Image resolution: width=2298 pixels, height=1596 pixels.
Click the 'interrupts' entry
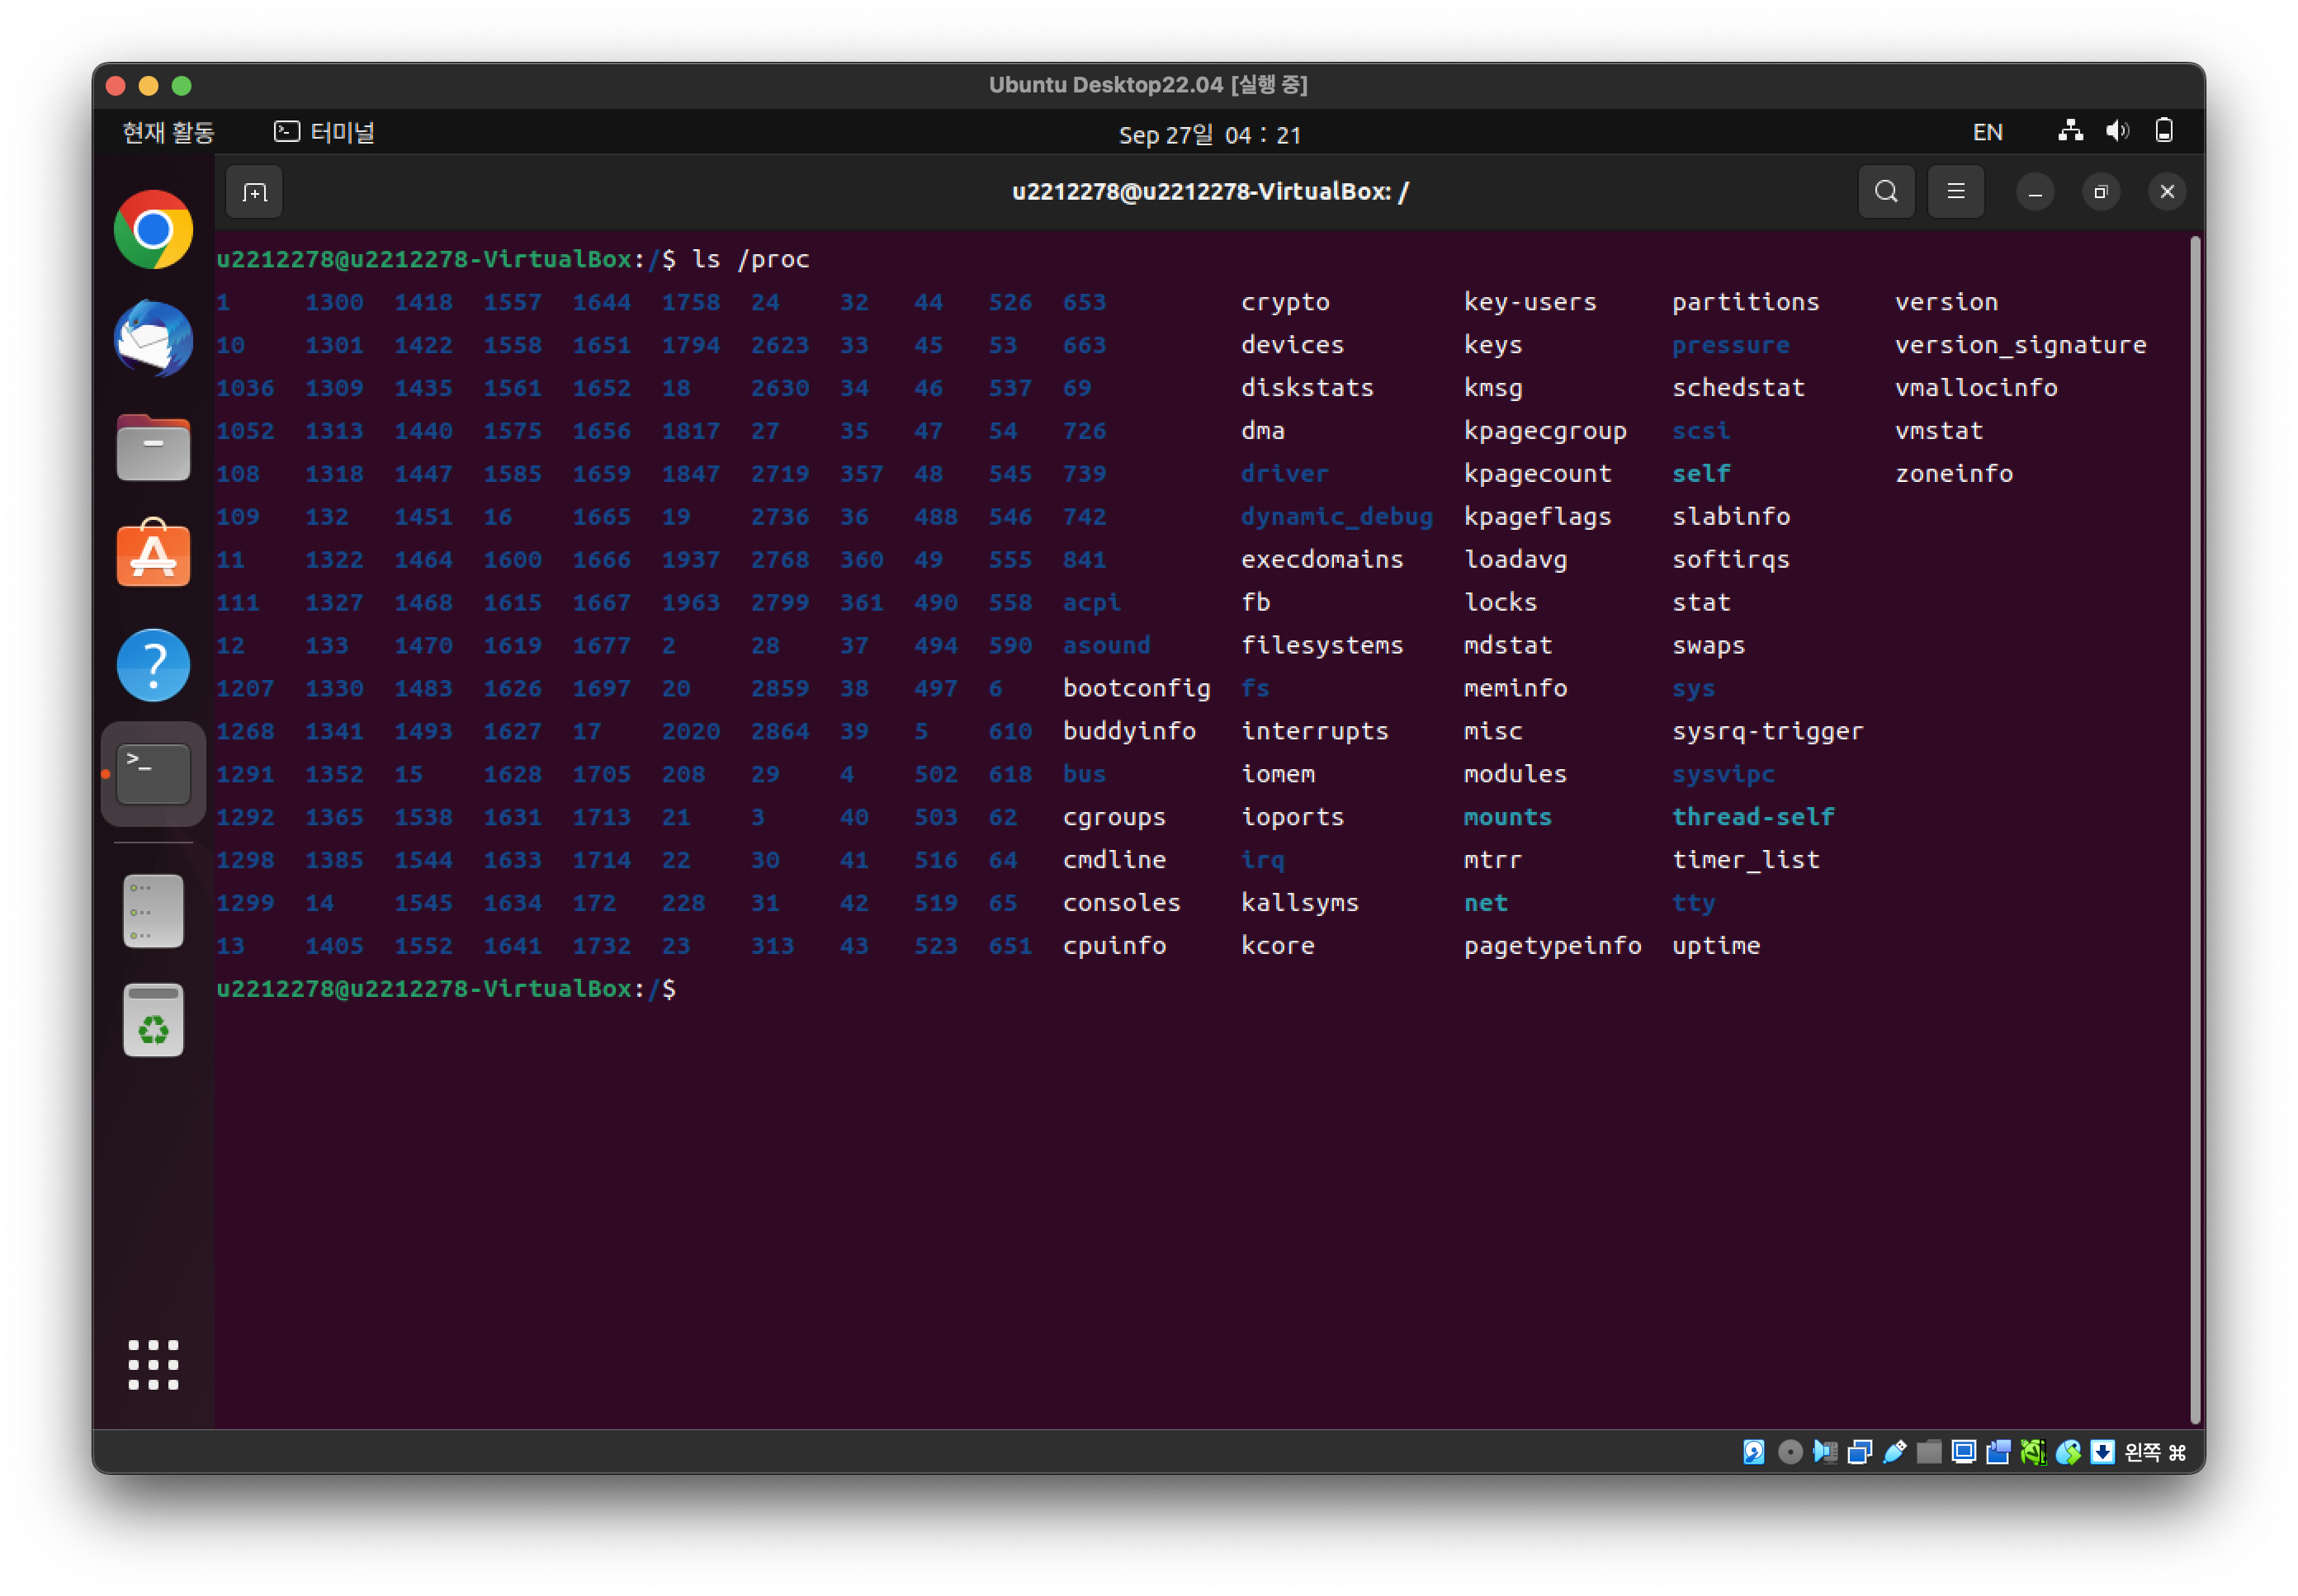[x=1314, y=732]
